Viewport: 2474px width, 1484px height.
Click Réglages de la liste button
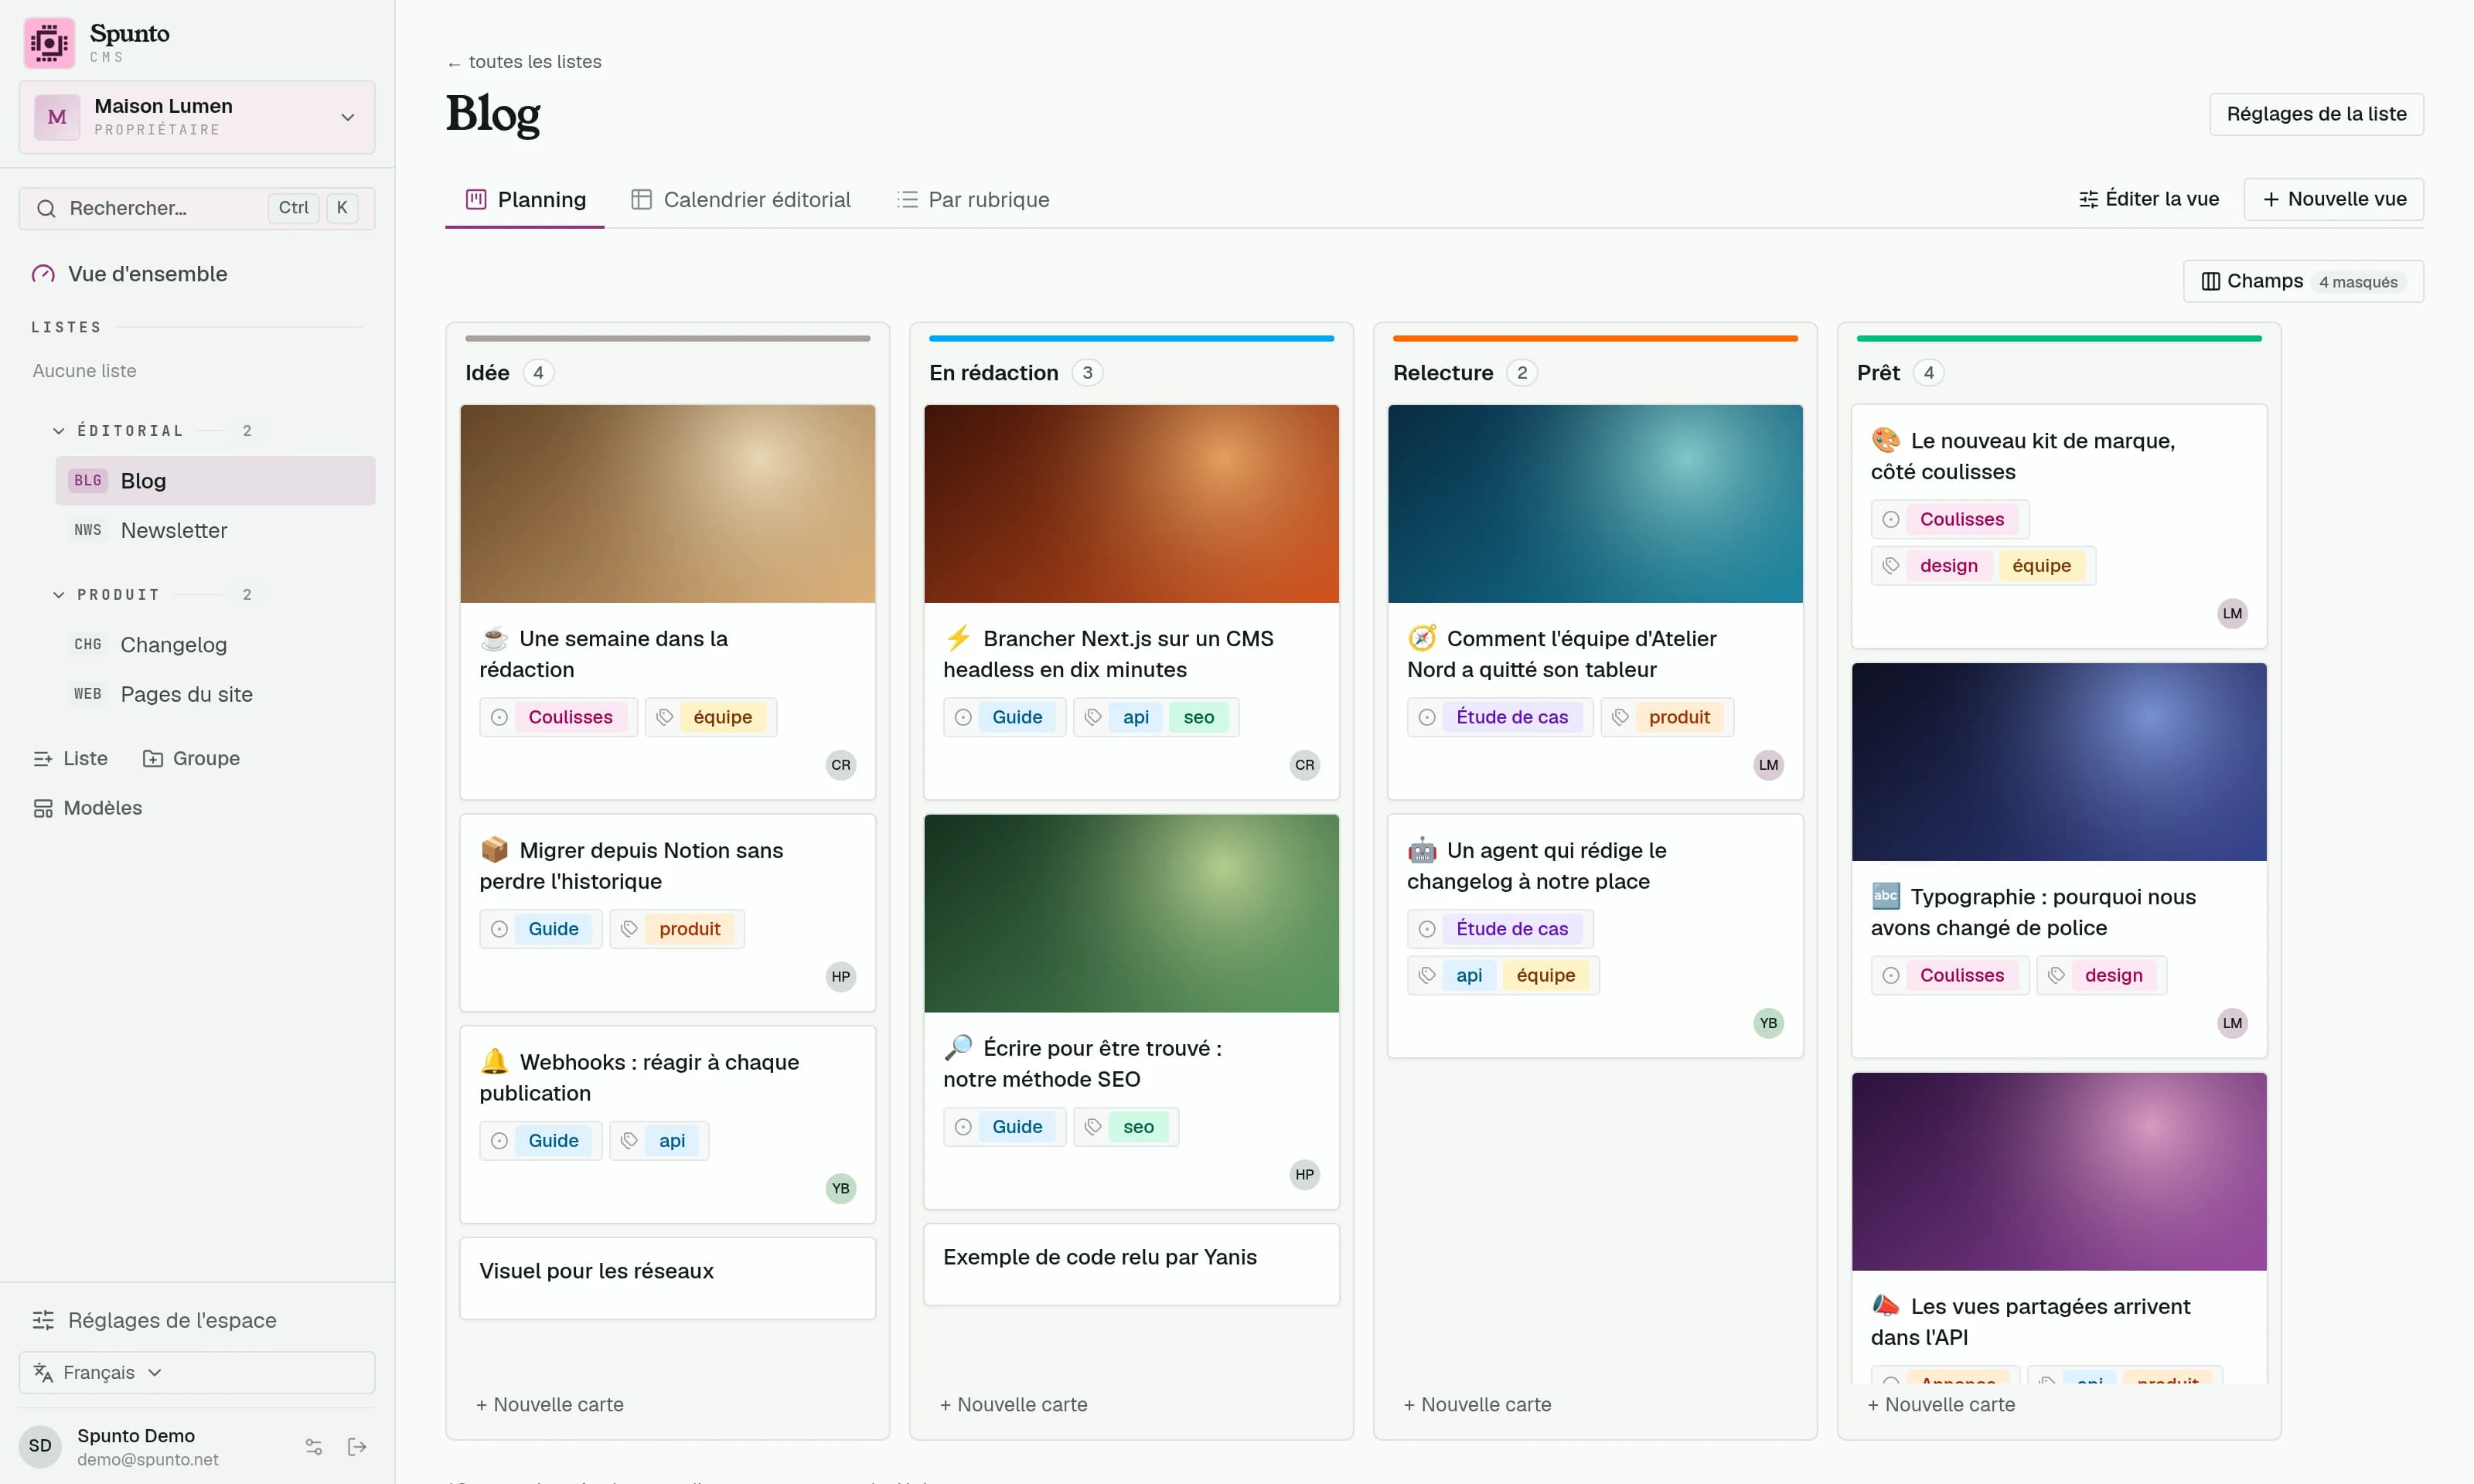(x=2316, y=114)
